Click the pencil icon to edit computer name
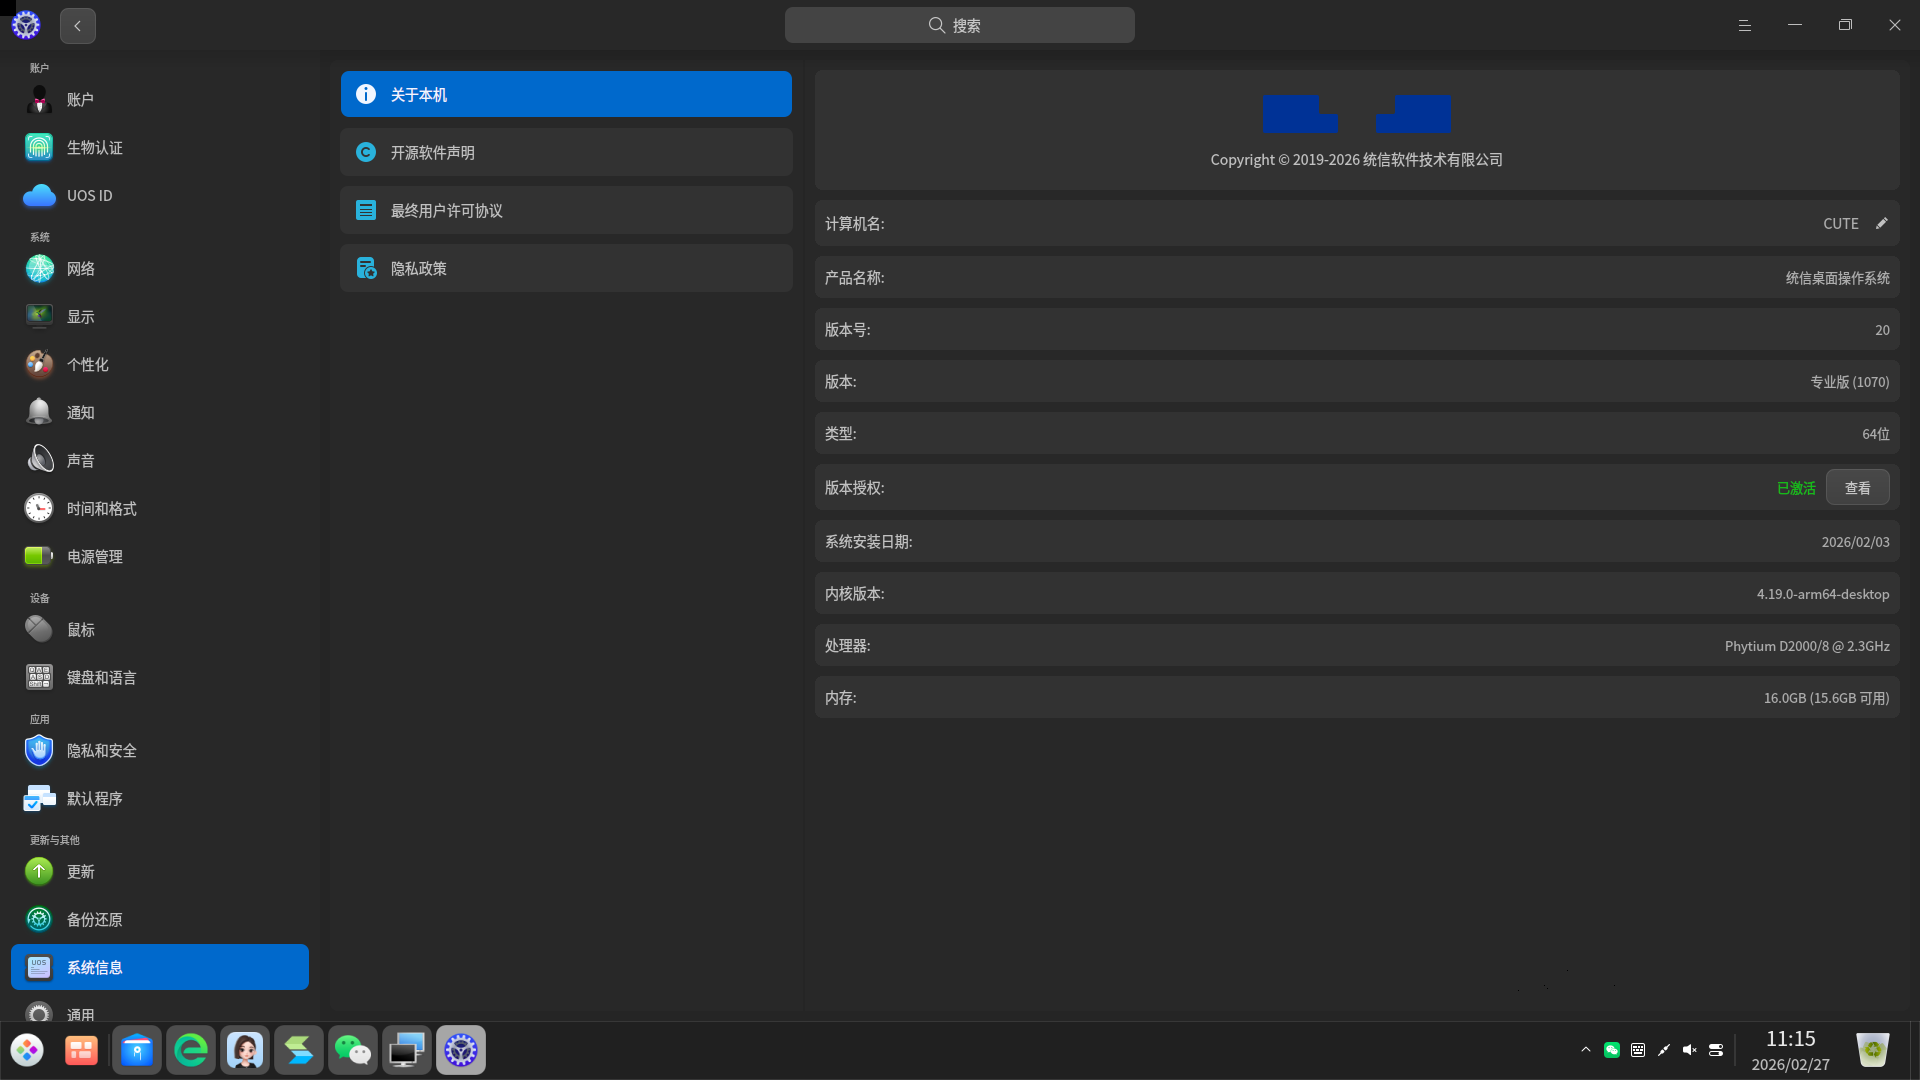 click(x=1881, y=224)
